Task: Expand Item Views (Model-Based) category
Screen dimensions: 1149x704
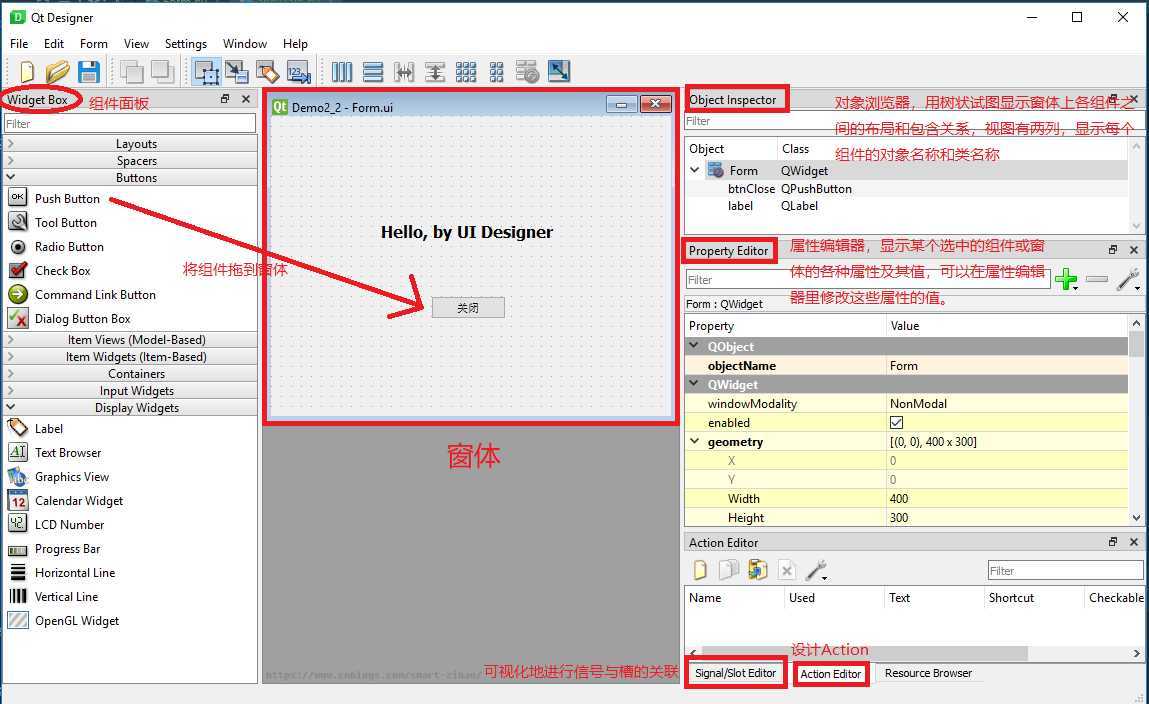Action: [x=10, y=339]
